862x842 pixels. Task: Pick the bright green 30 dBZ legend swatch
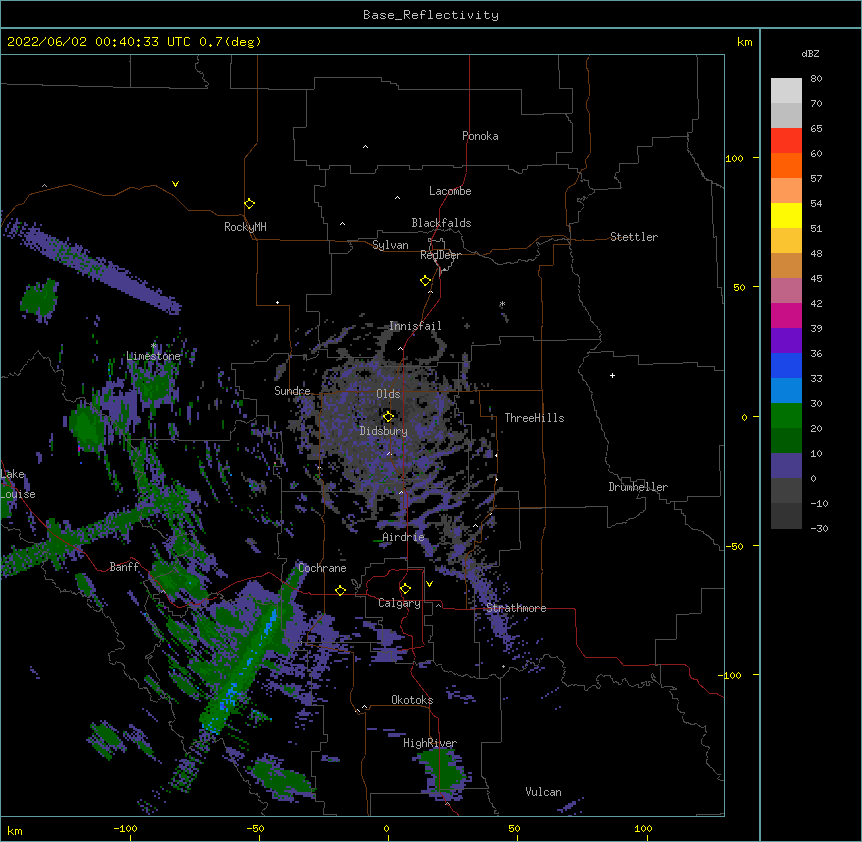click(x=786, y=416)
